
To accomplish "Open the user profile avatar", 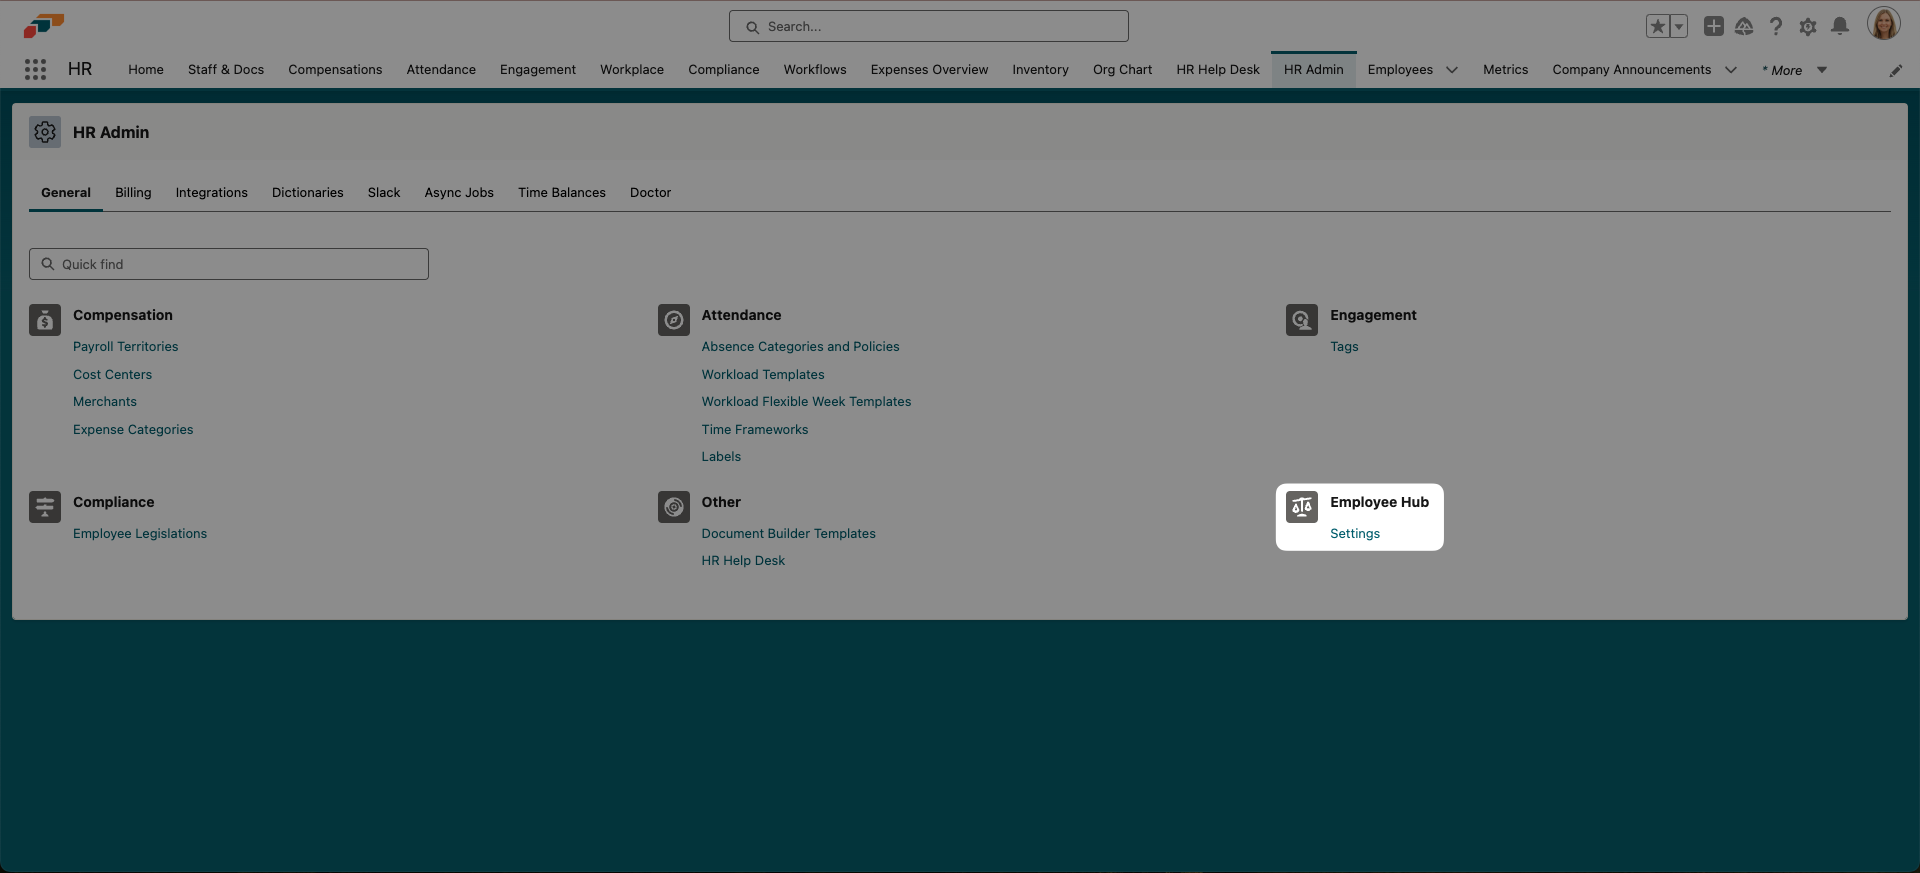I will tap(1883, 25).
